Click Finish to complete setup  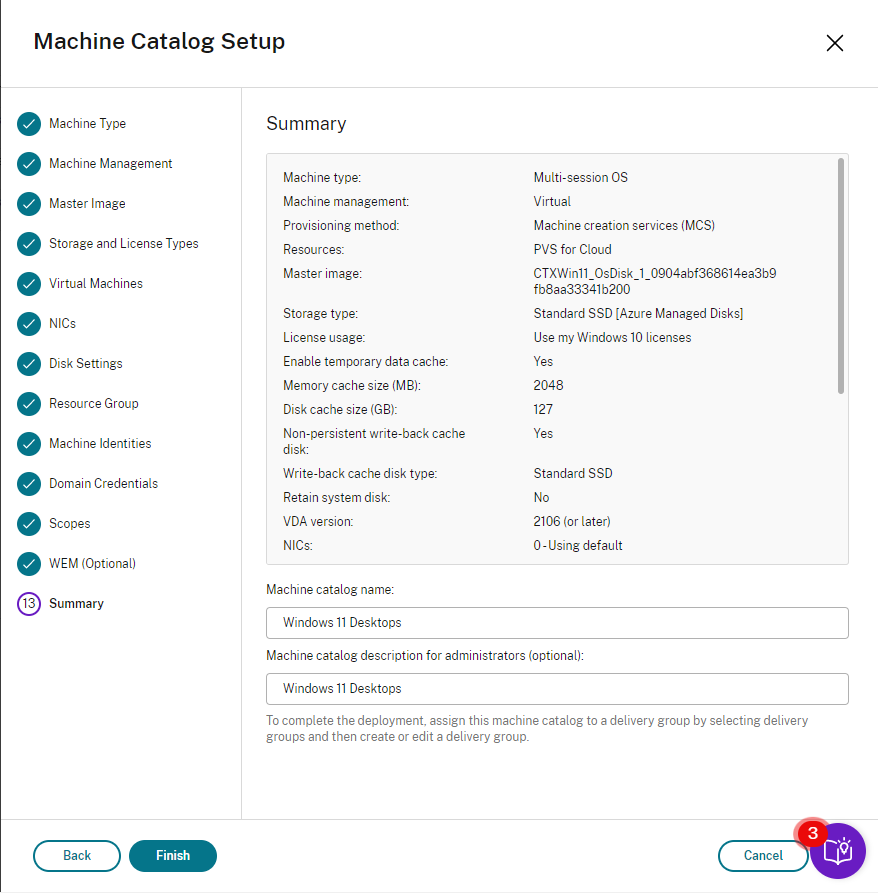click(173, 856)
